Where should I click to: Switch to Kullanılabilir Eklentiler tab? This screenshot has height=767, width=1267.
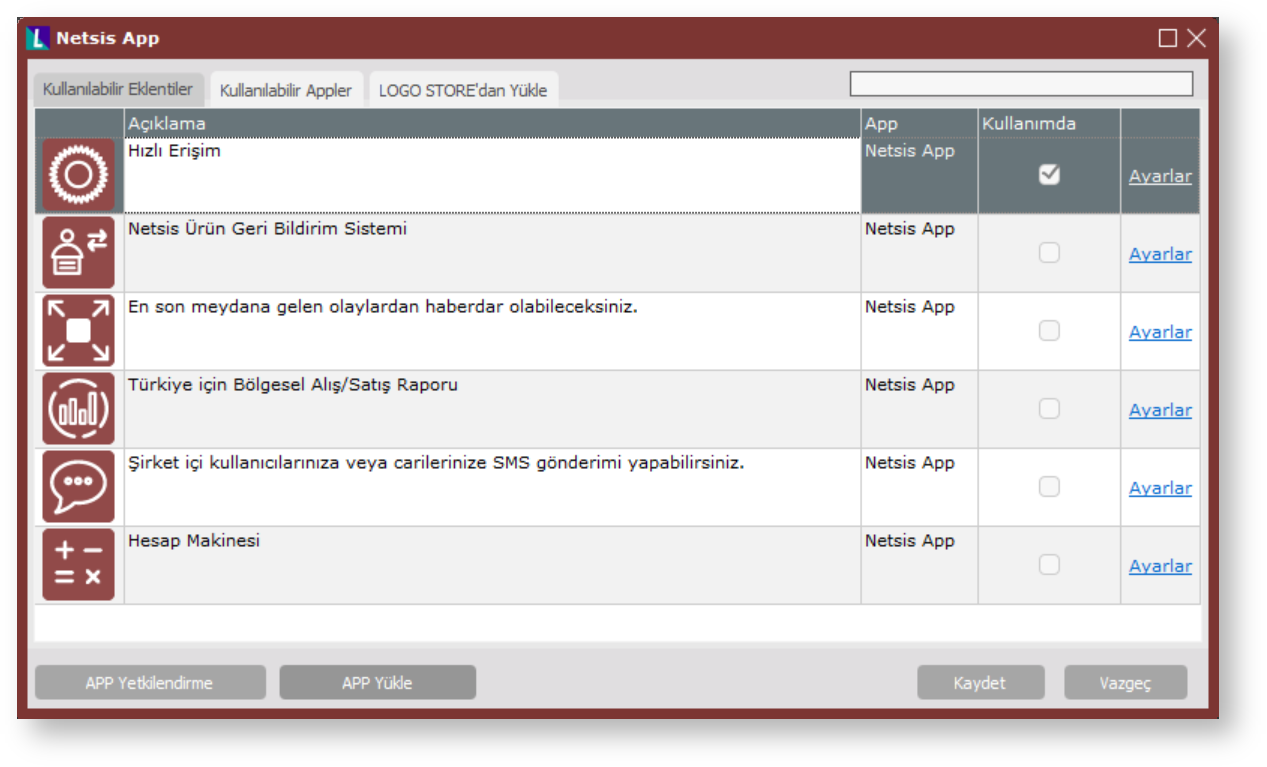[x=118, y=89]
